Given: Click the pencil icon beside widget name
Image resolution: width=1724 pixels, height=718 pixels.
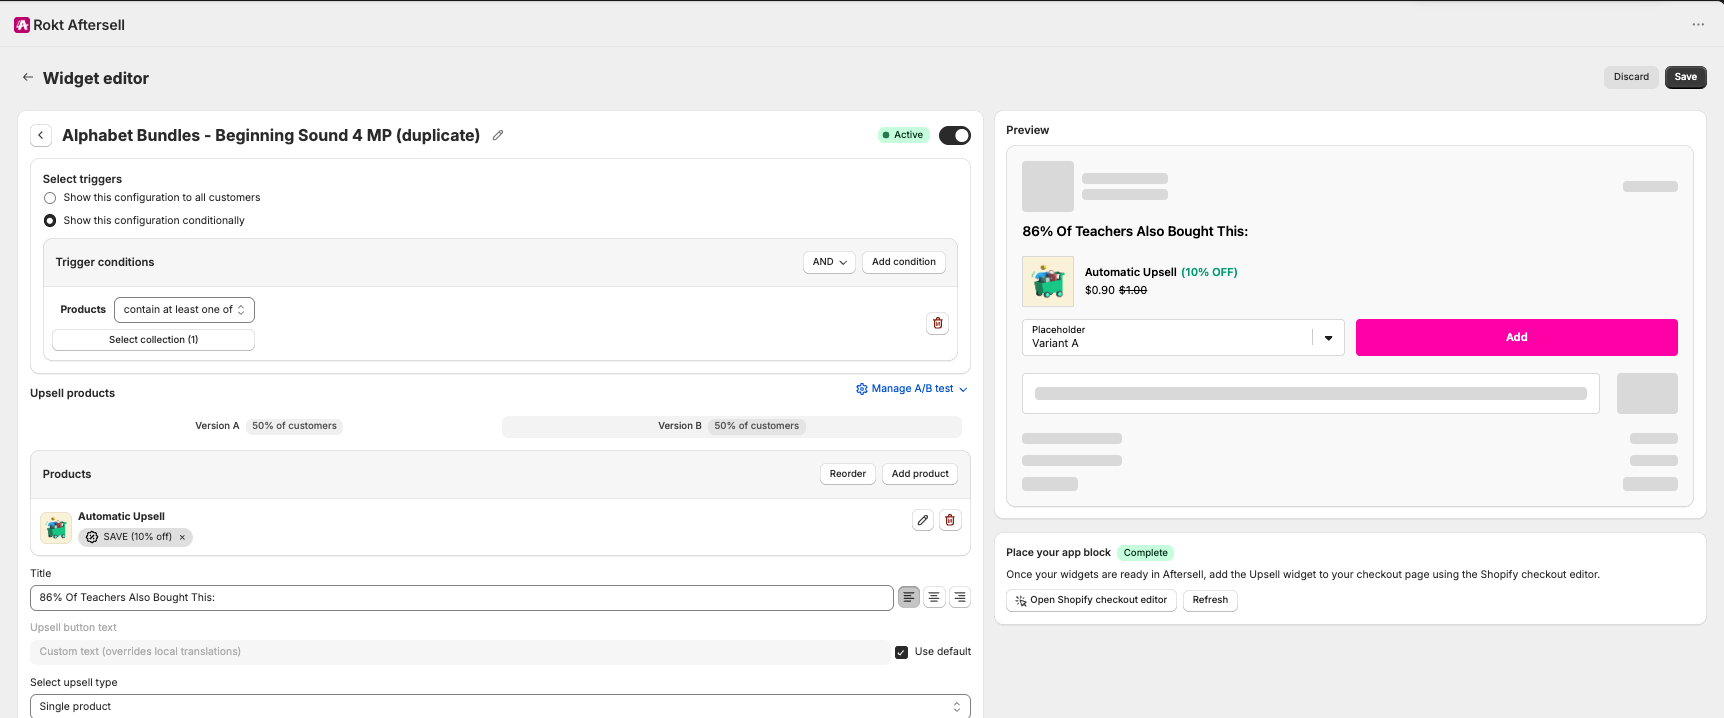Looking at the screenshot, I should coord(498,135).
